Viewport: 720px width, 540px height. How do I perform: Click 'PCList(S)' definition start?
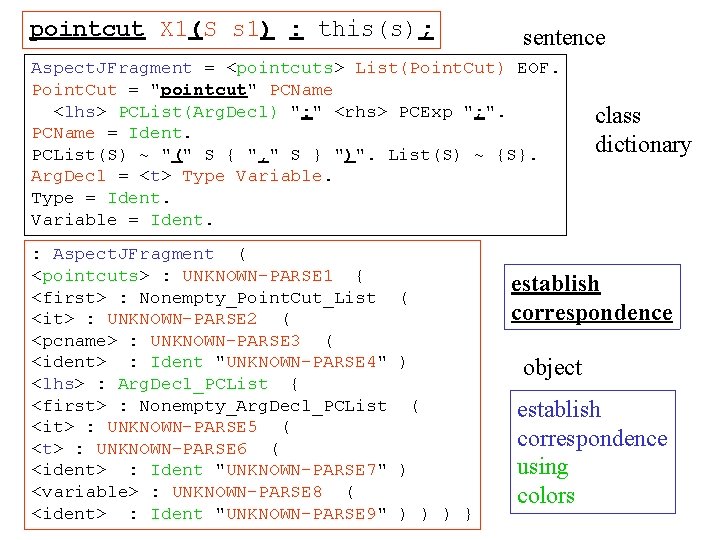79,155
